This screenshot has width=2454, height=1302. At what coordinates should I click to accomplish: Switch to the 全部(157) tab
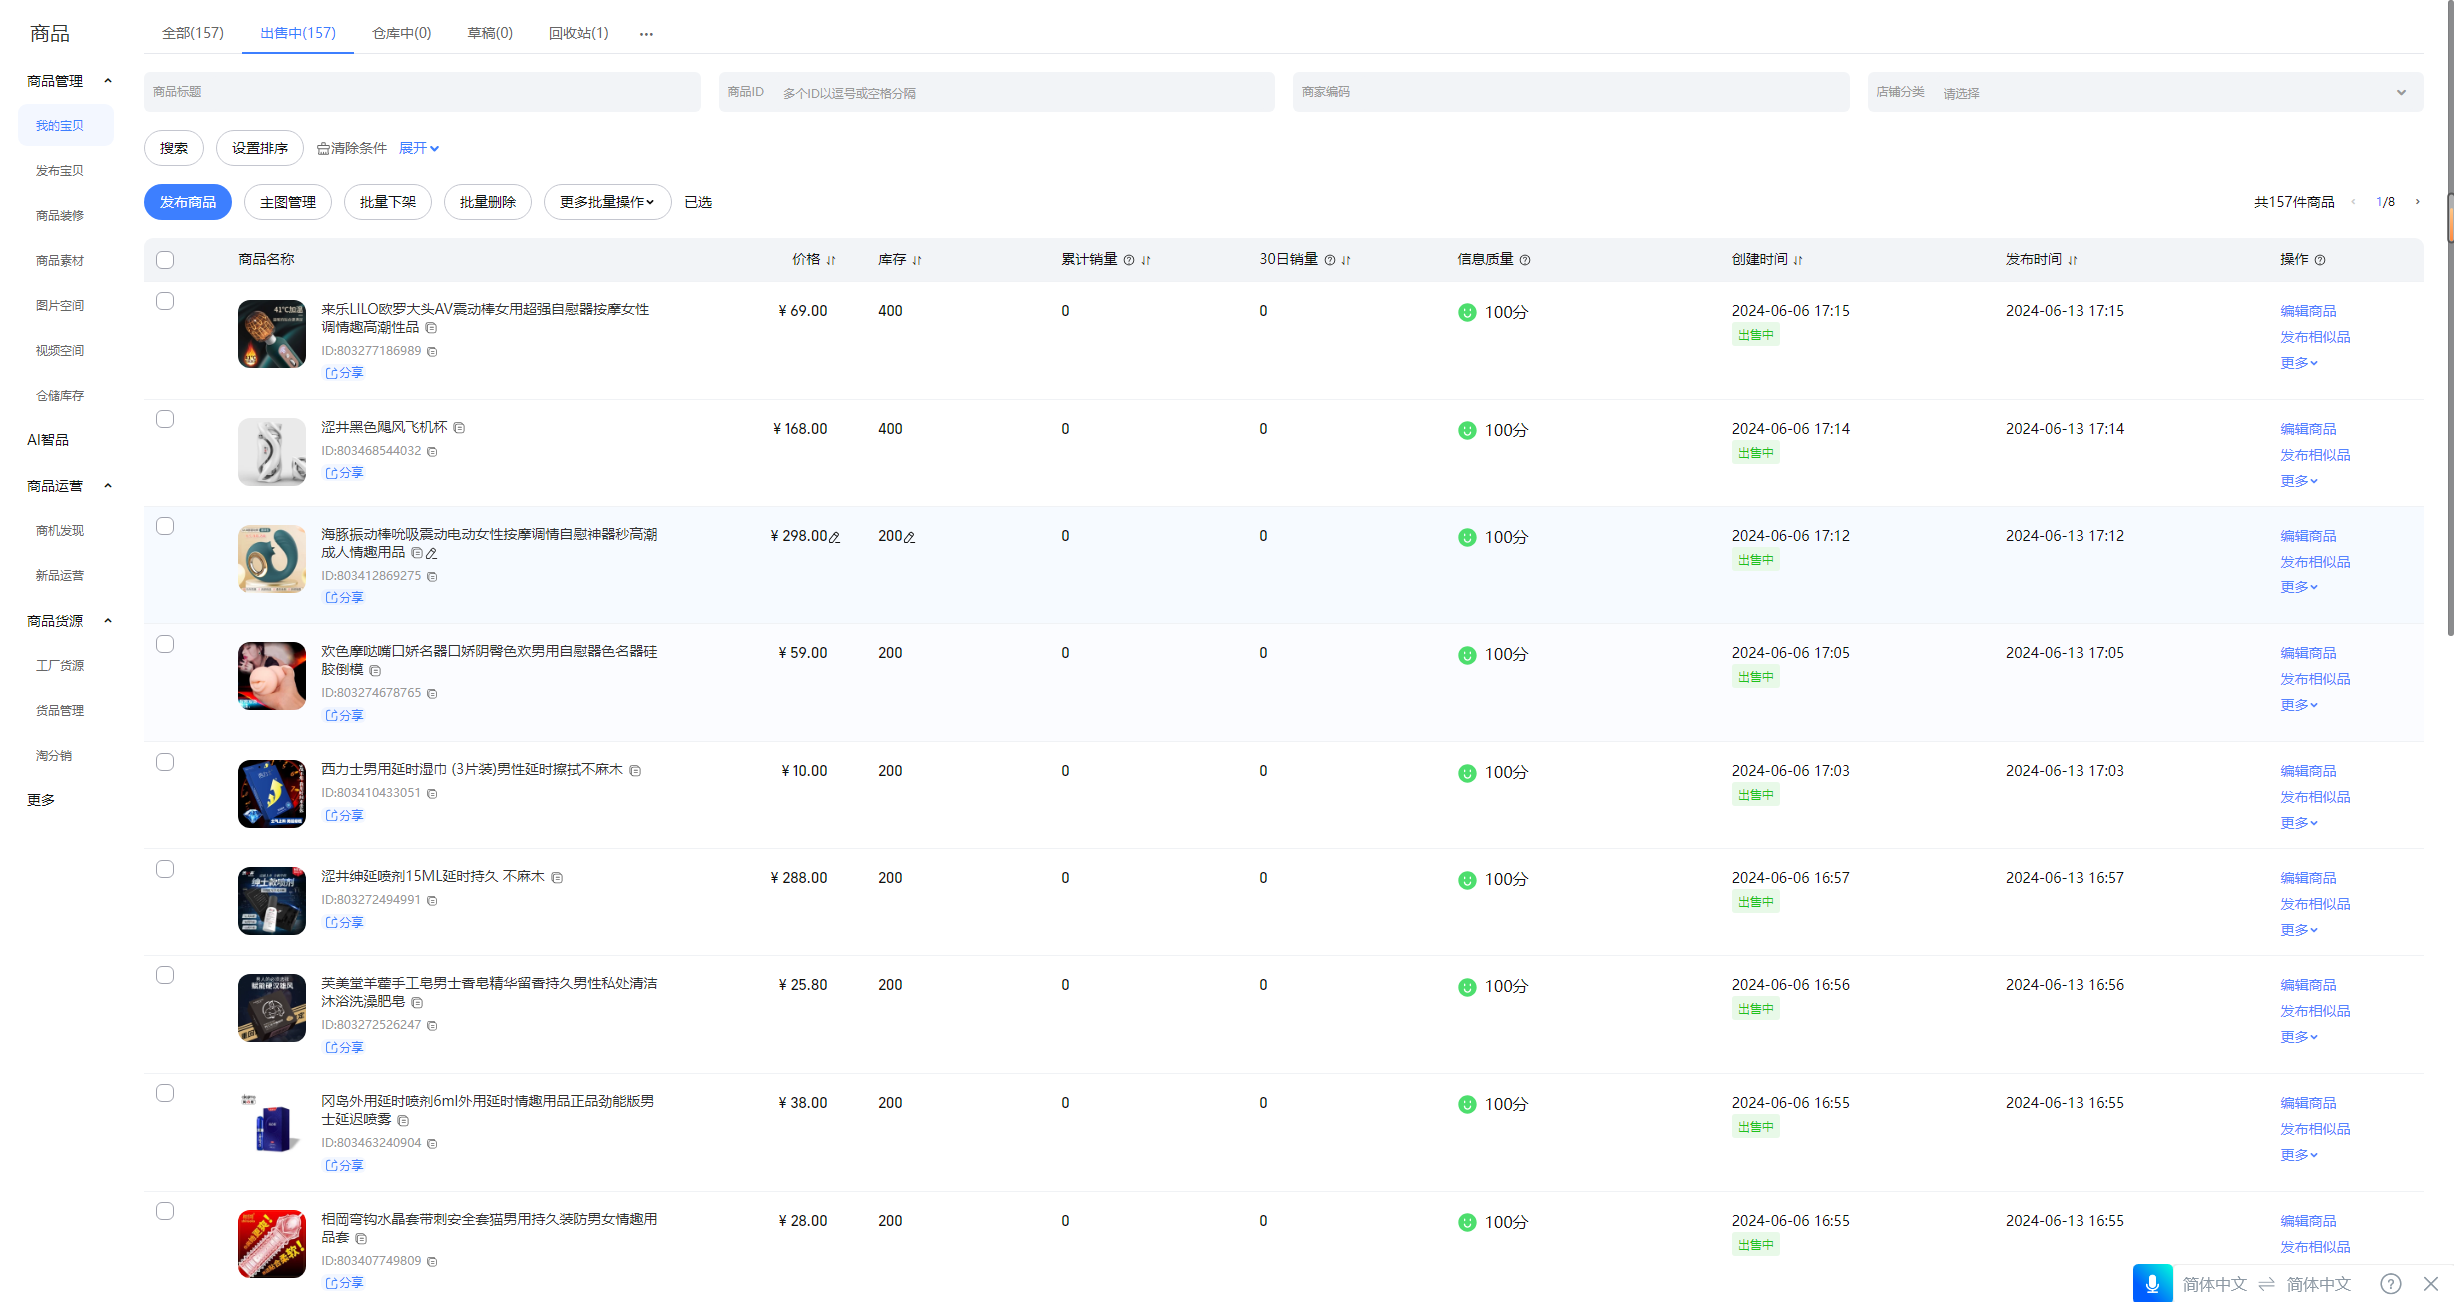coord(193,33)
